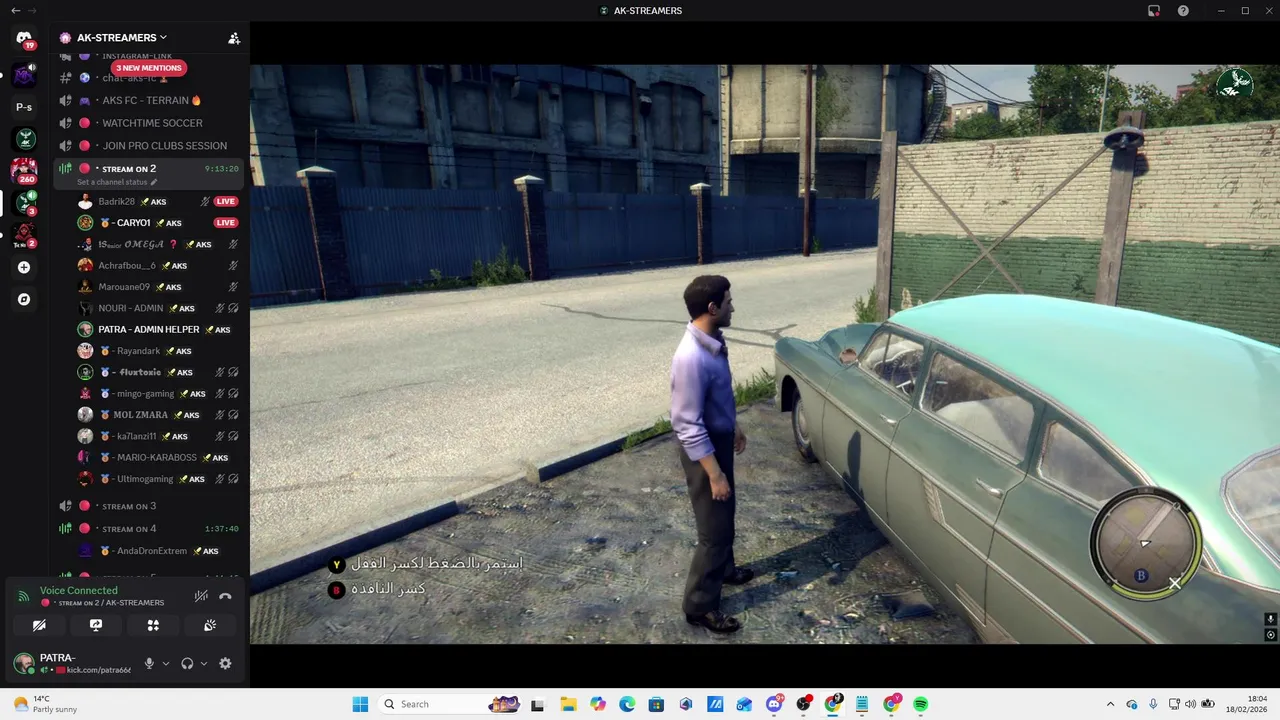The image size is (1280, 720).
Task: Open the P-s server
Action: click(24, 107)
